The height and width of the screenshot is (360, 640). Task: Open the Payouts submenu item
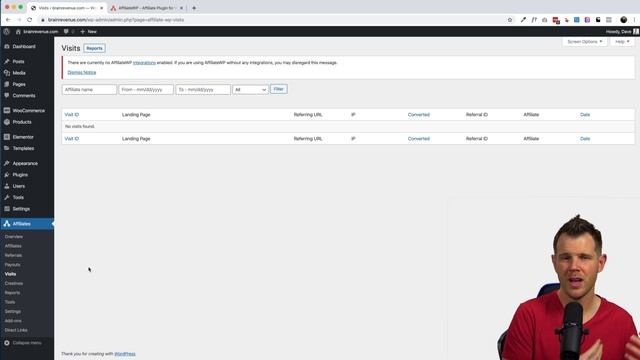pos(12,264)
